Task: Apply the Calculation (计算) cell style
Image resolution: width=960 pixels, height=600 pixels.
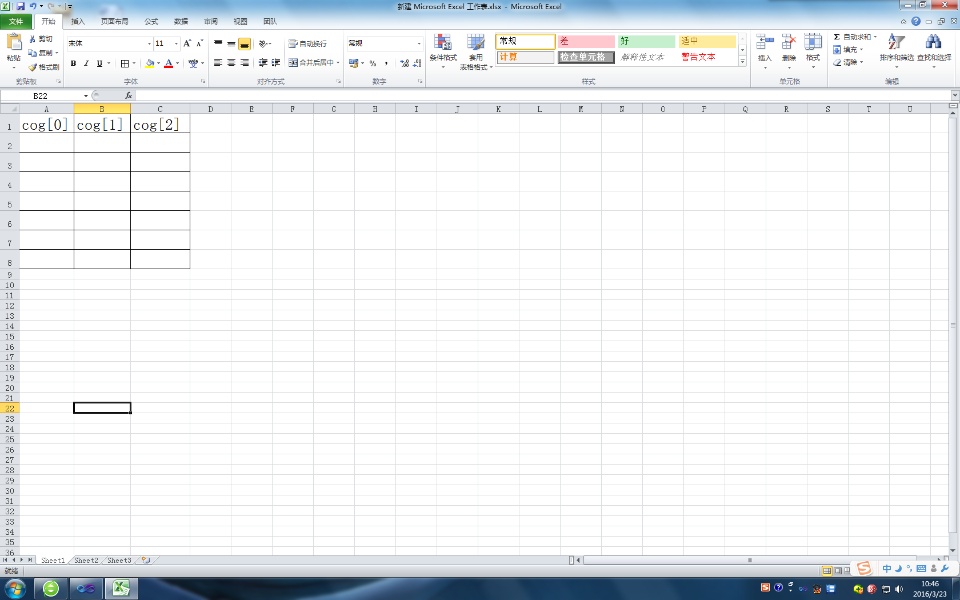Action: click(525, 57)
